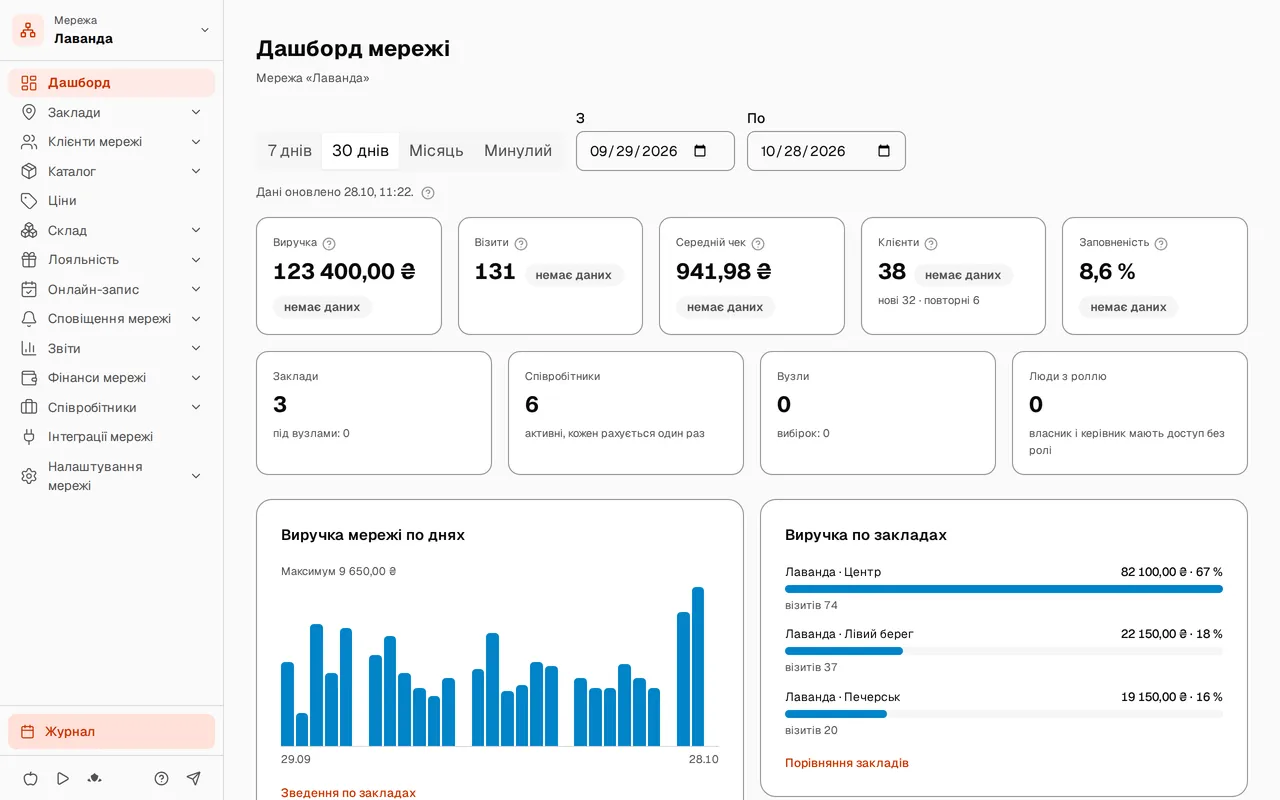
Task: Switch the period to Минулий
Action: [x=518, y=151]
